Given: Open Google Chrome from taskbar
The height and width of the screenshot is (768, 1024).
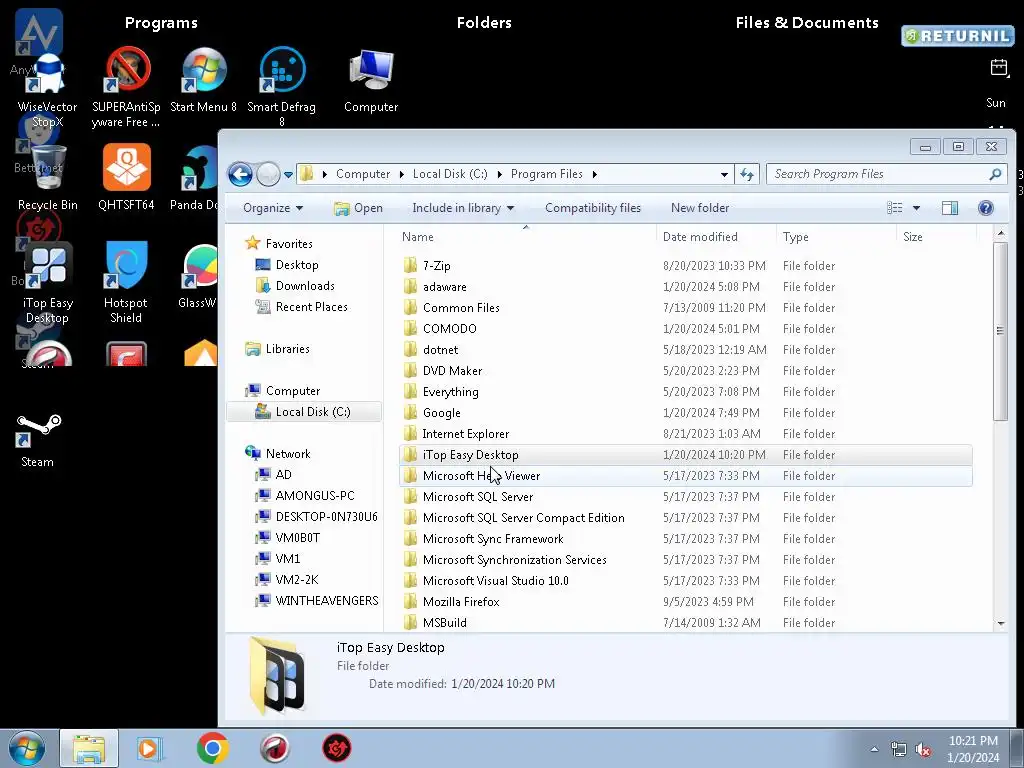Looking at the screenshot, I should (212, 748).
